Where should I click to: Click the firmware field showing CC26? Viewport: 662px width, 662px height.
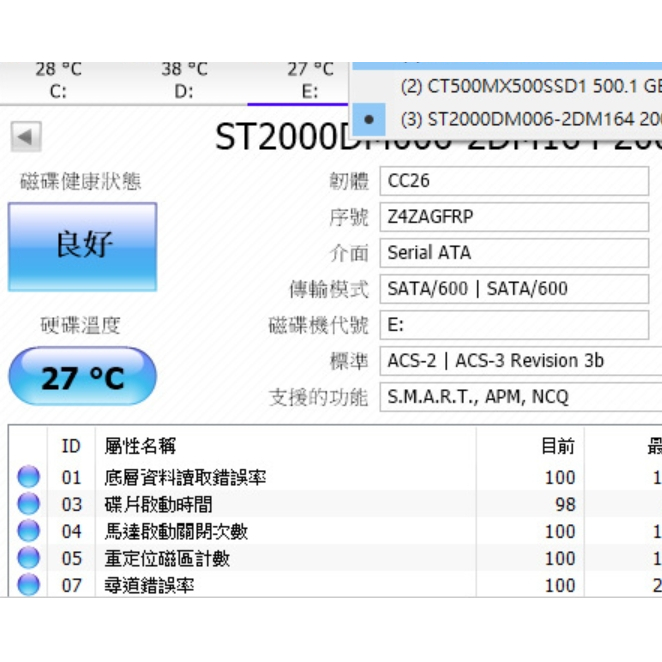point(514,181)
